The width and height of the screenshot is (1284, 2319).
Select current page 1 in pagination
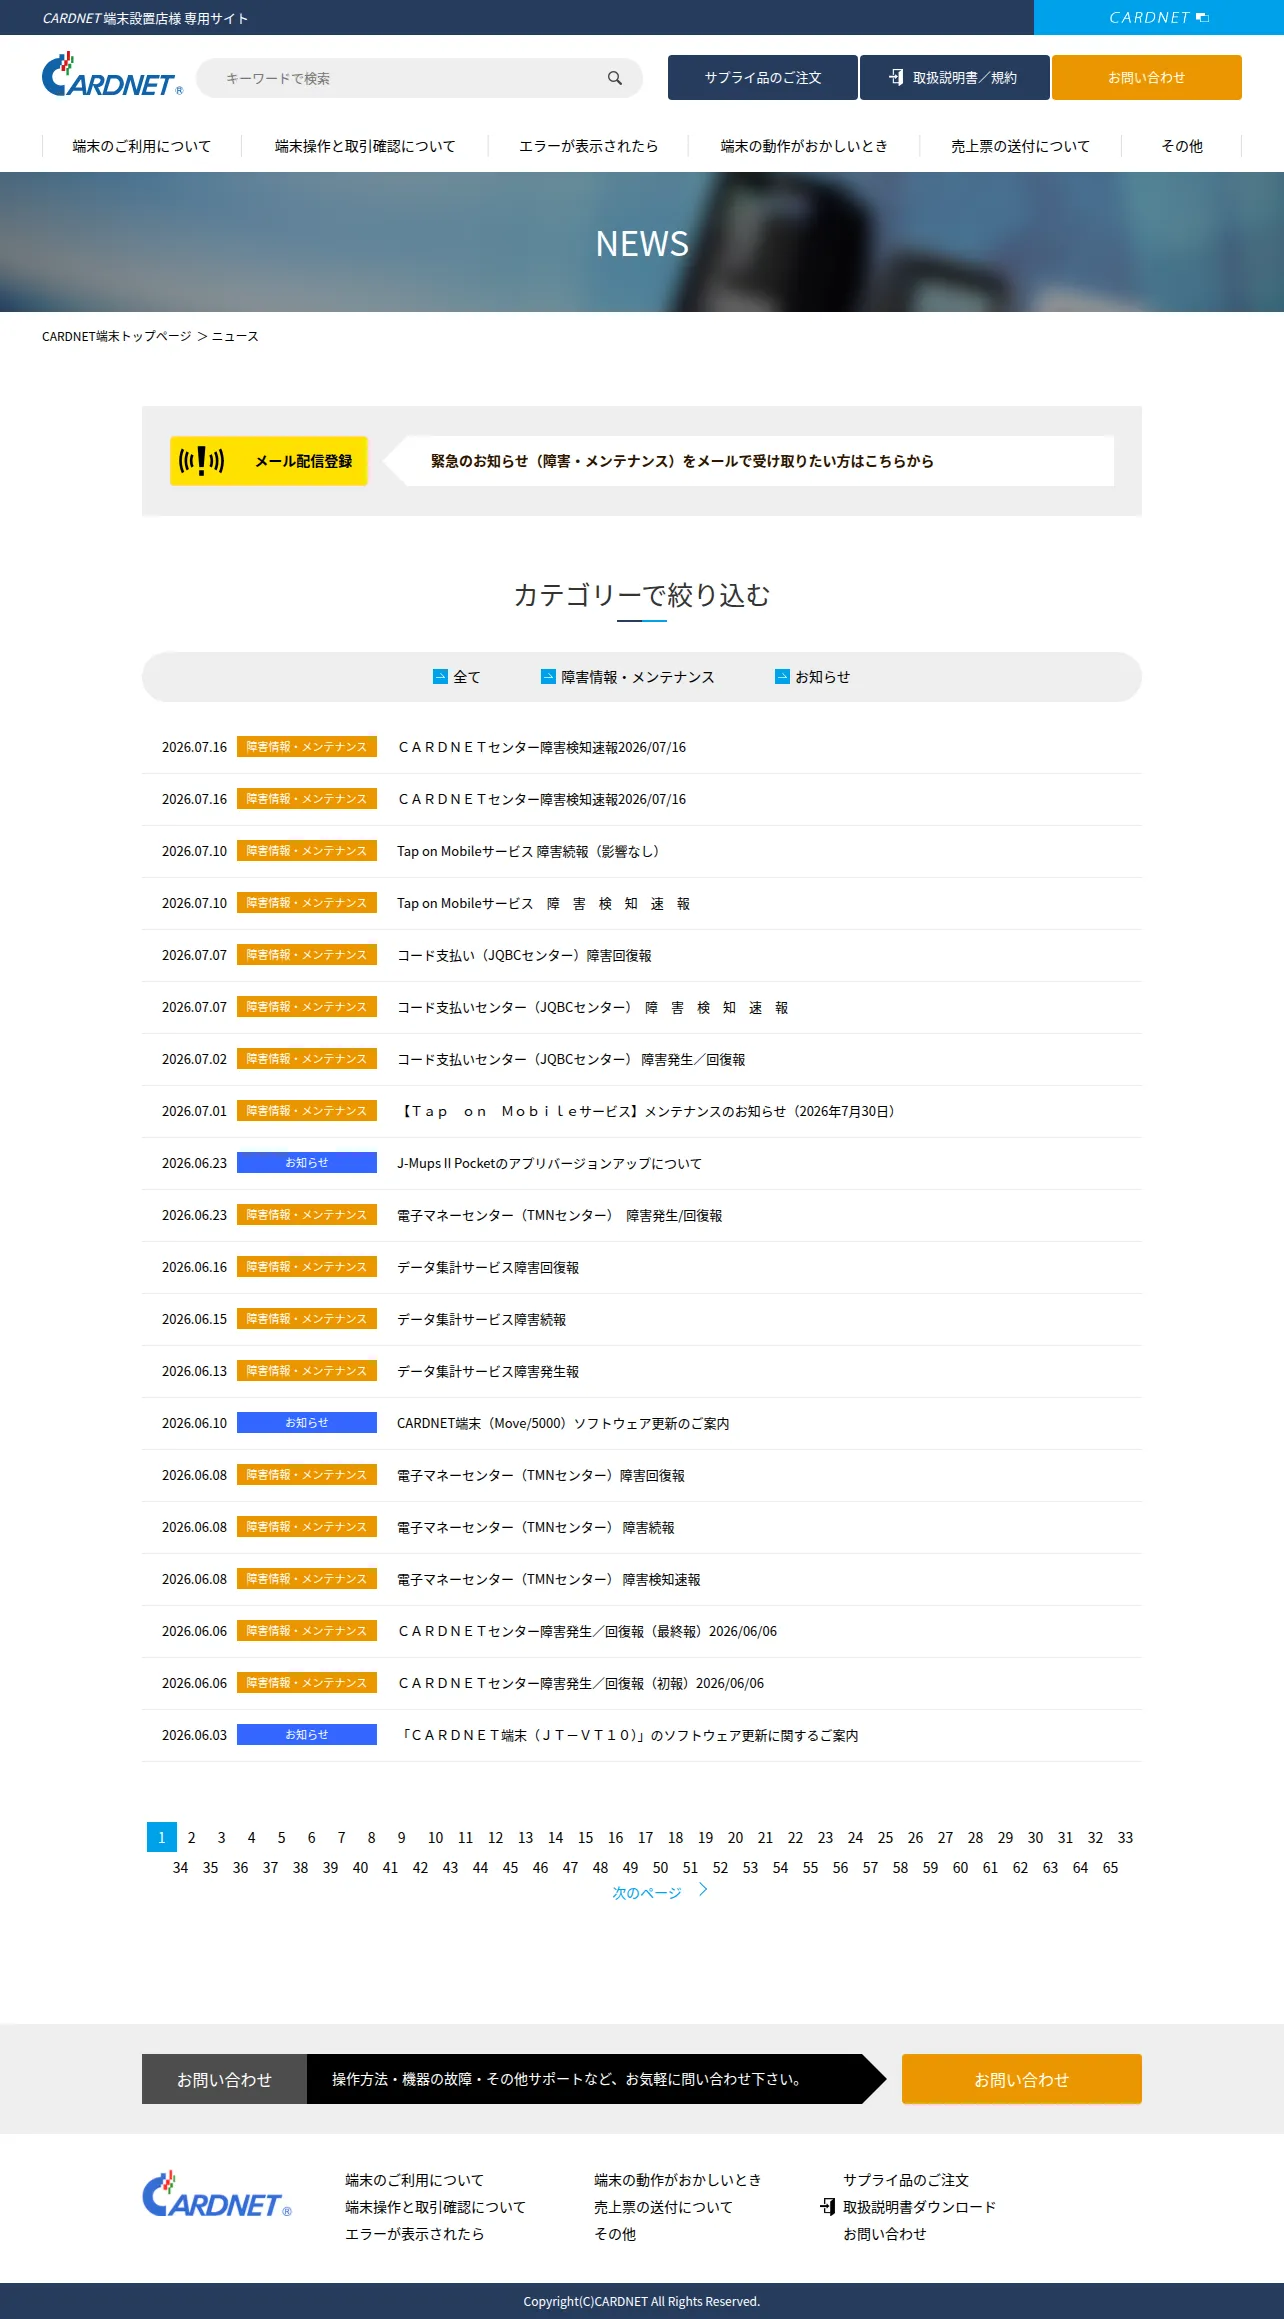coord(162,1837)
